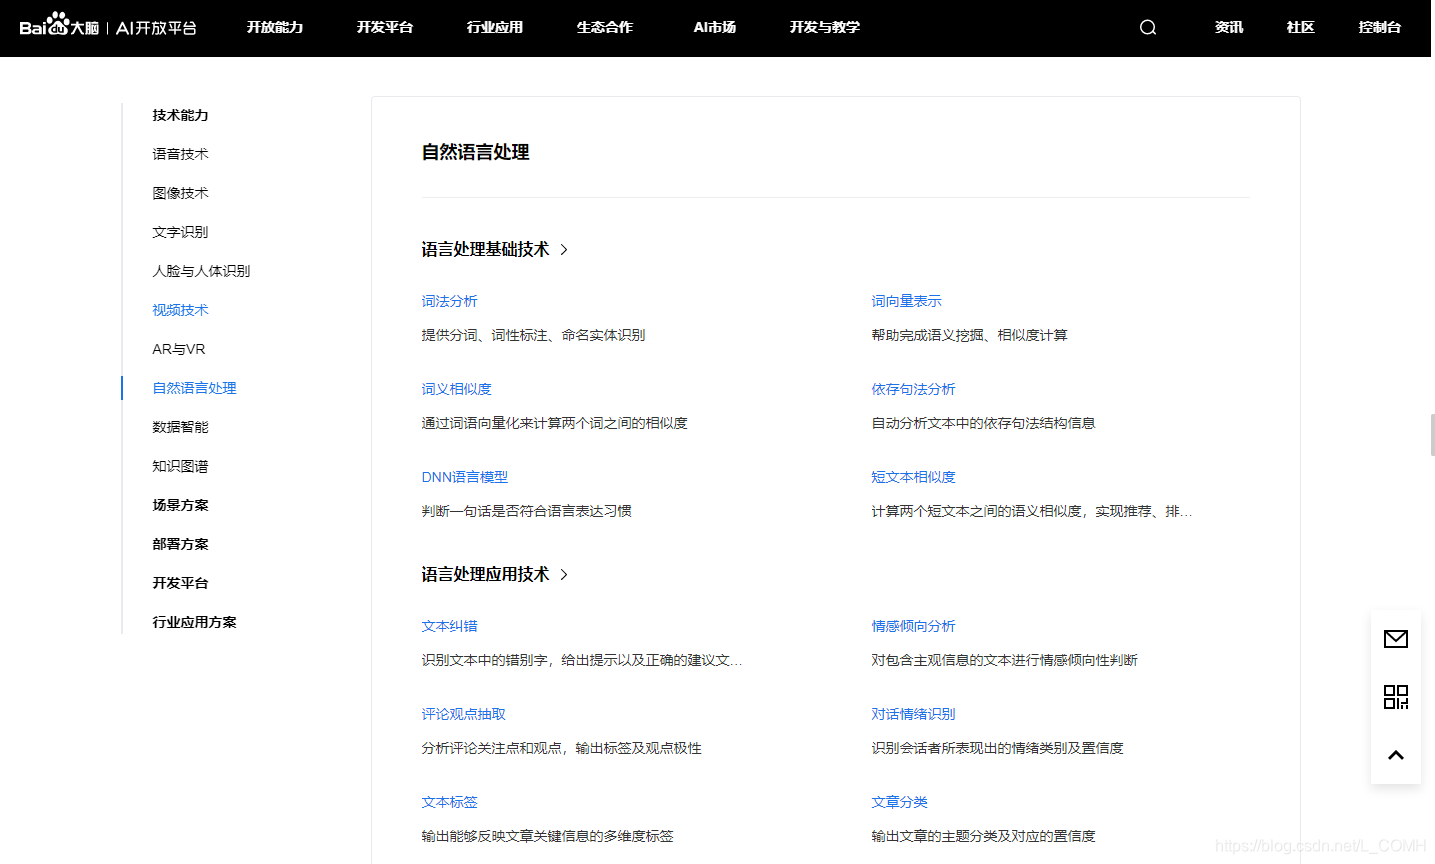1435x864 pixels.
Task: Click text 提供分词、词性标注、命名实体识别
Action: [534, 335]
